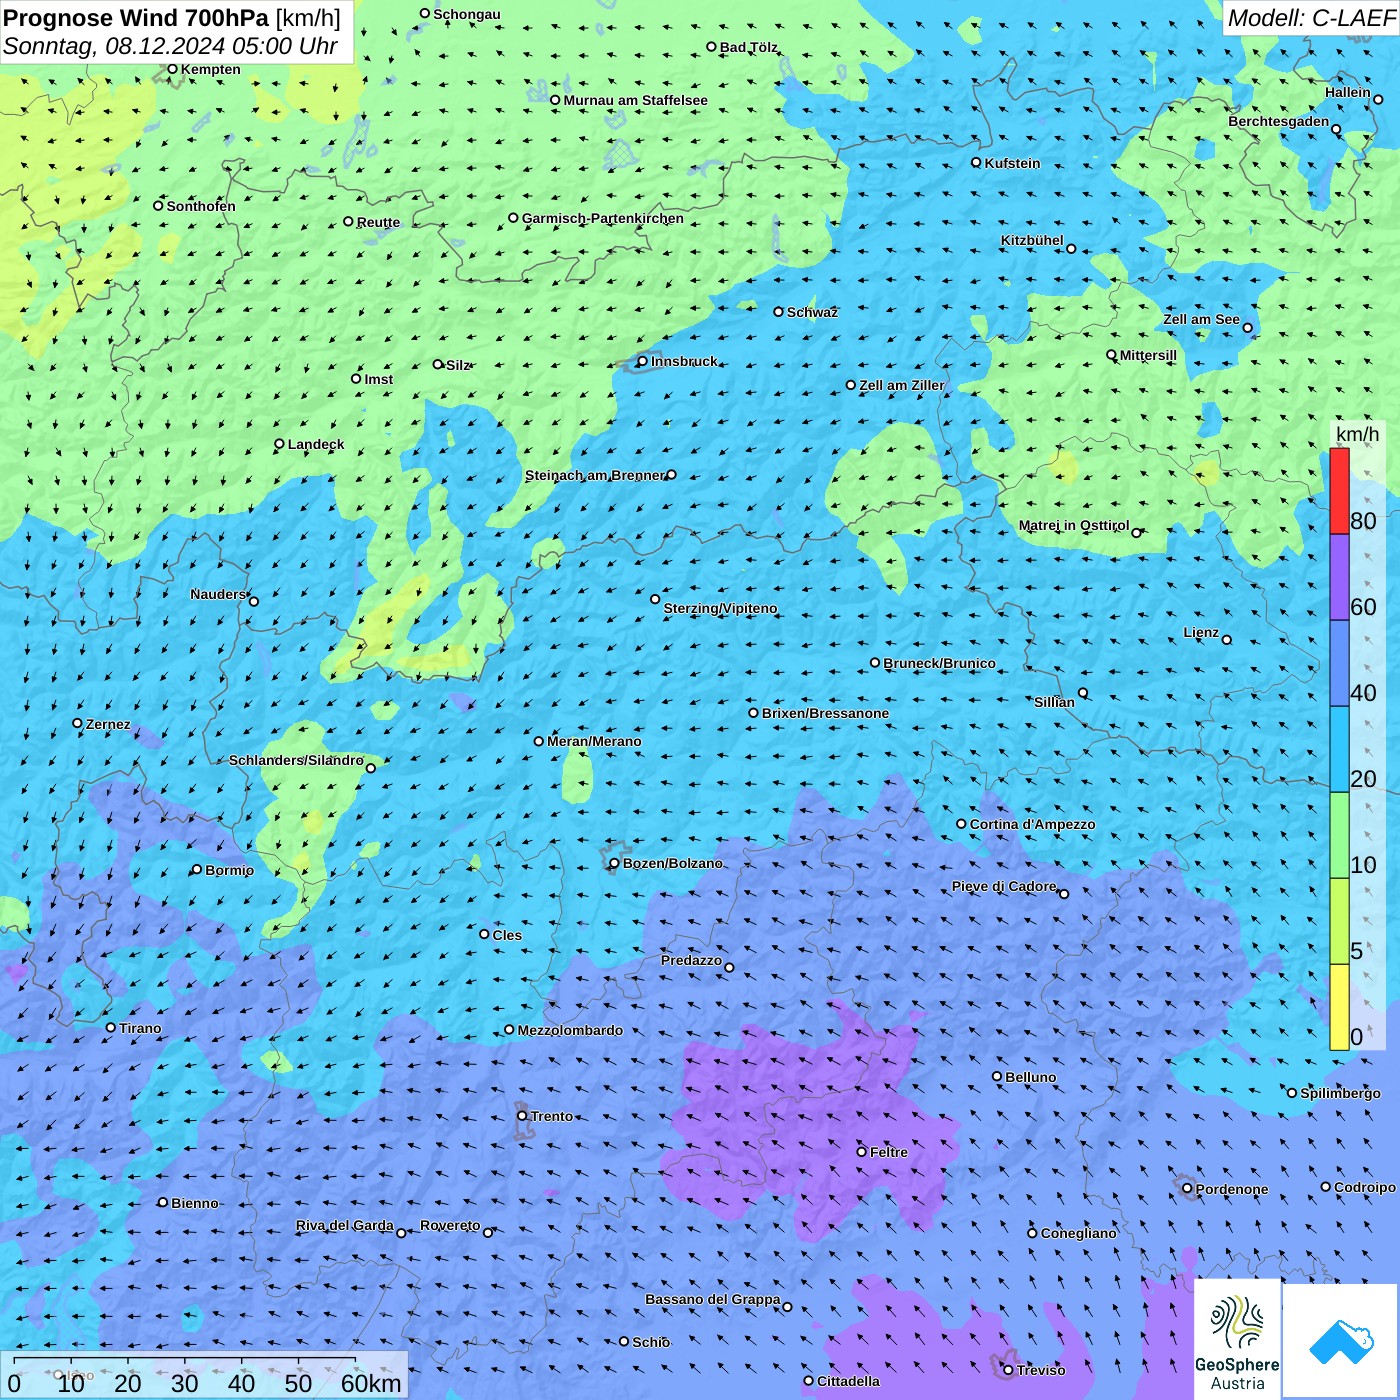Click the 'Brixen/Bressanone' label
The width and height of the screenshot is (1400, 1400).
coord(825,713)
